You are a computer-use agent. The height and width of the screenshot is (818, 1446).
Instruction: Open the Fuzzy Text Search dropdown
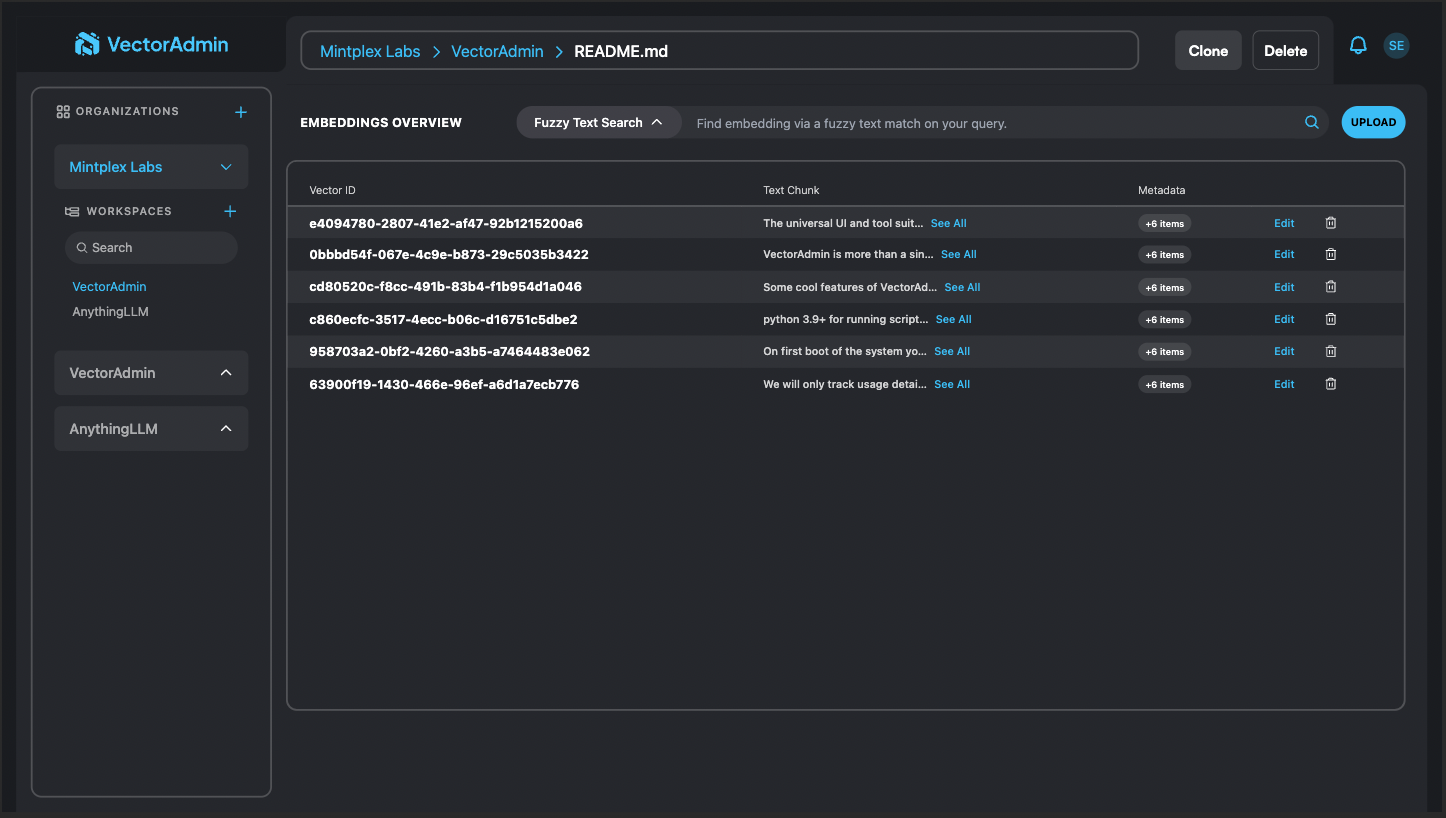(x=598, y=123)
